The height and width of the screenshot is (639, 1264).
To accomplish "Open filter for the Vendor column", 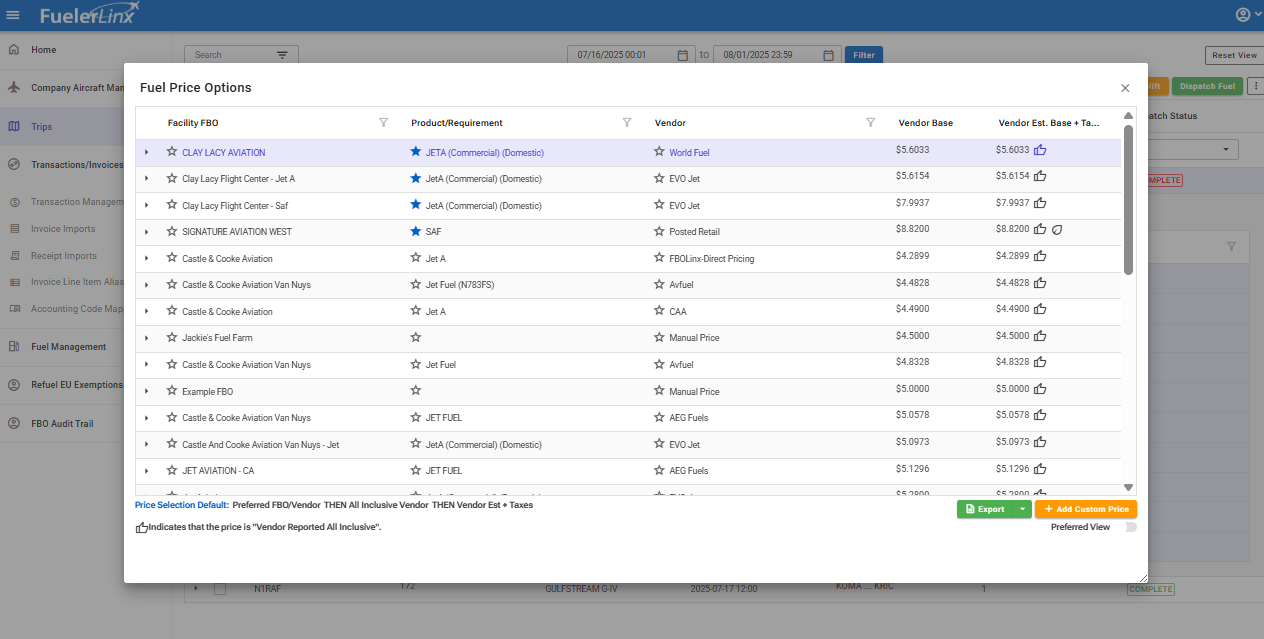I will [870, 122].
